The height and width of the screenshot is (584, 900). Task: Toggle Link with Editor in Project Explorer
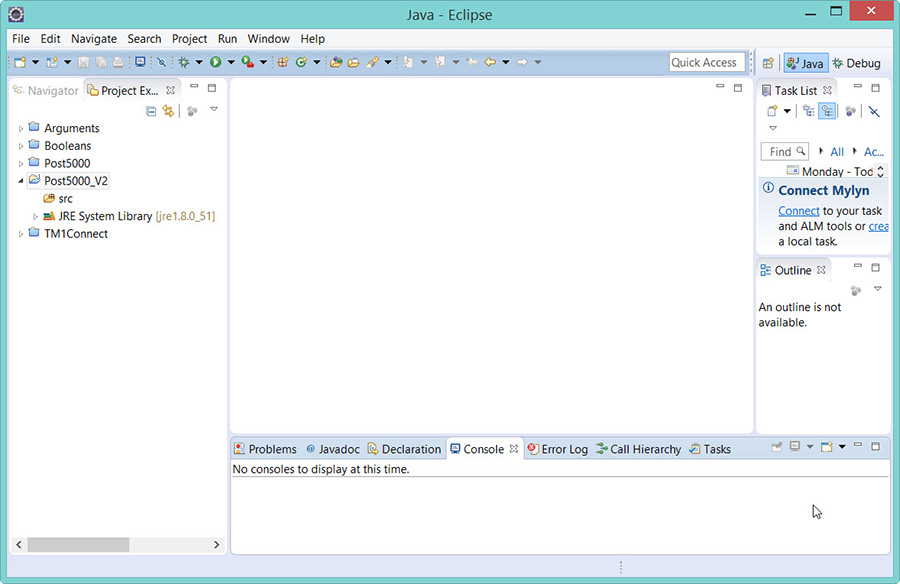(168, 111)
